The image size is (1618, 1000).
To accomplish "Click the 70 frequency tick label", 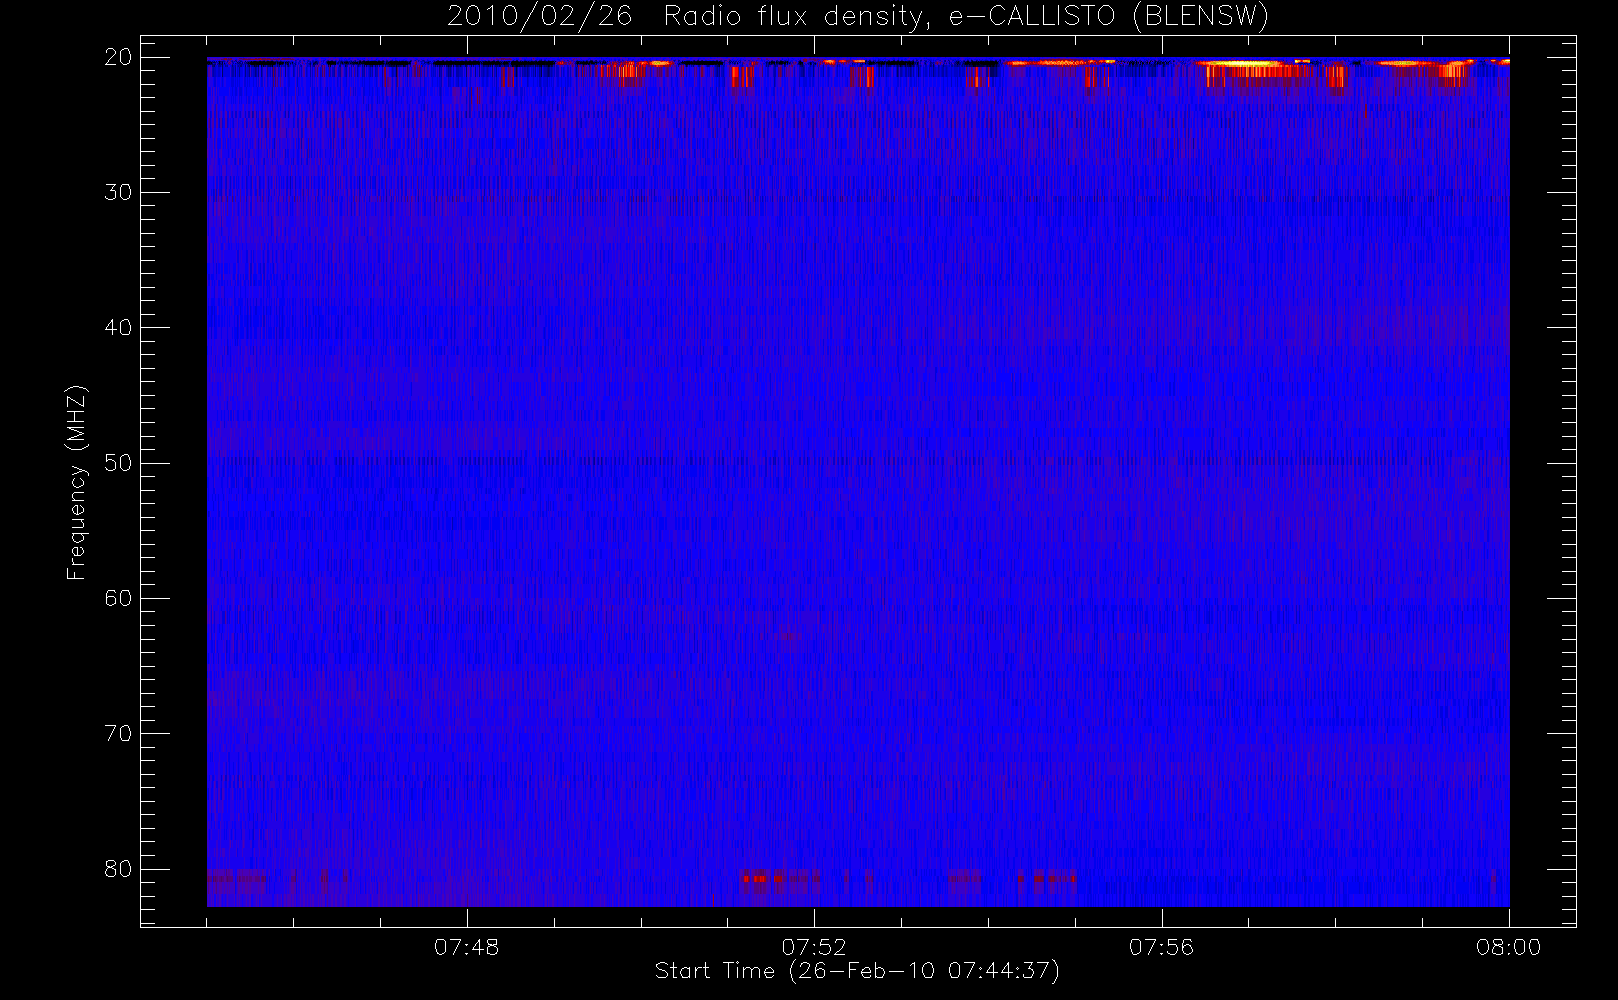I will [x=118, y=734].
